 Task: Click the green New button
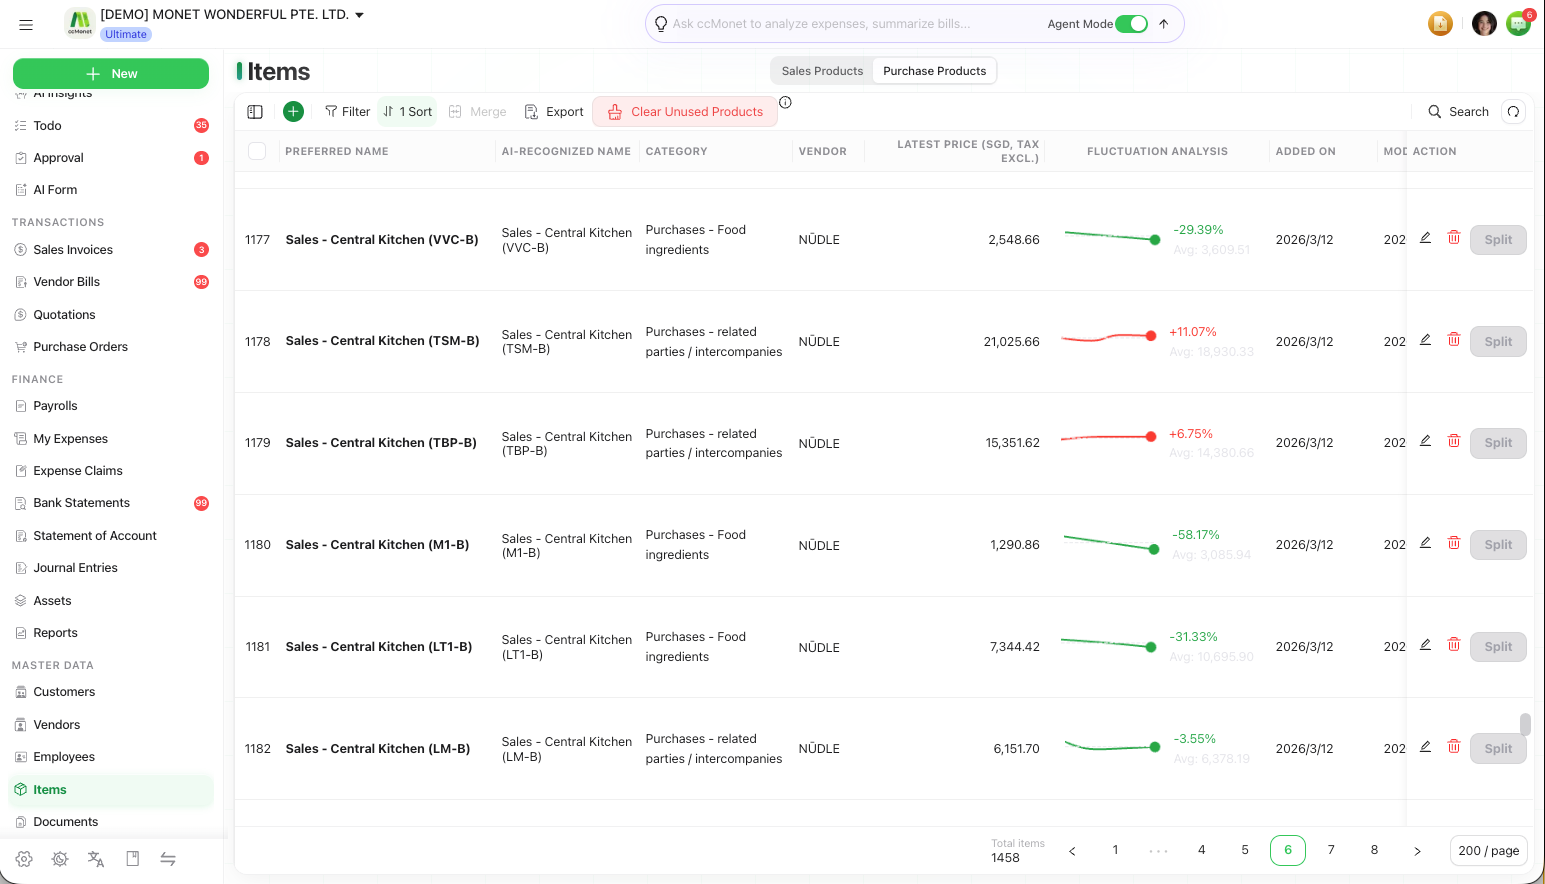click(x=111, y=74)
